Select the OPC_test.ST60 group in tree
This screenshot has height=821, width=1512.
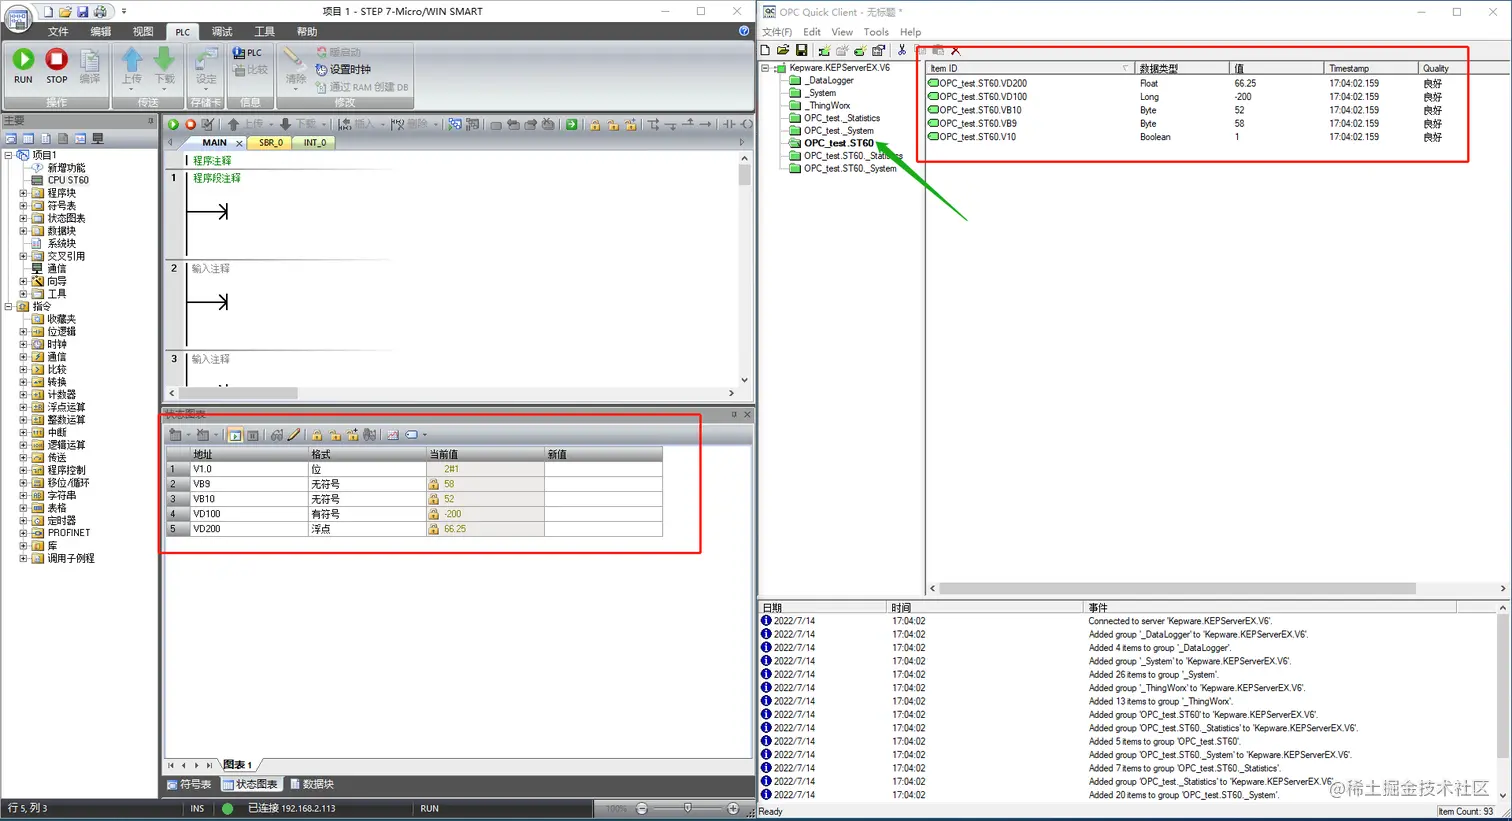tap(838, 143)
